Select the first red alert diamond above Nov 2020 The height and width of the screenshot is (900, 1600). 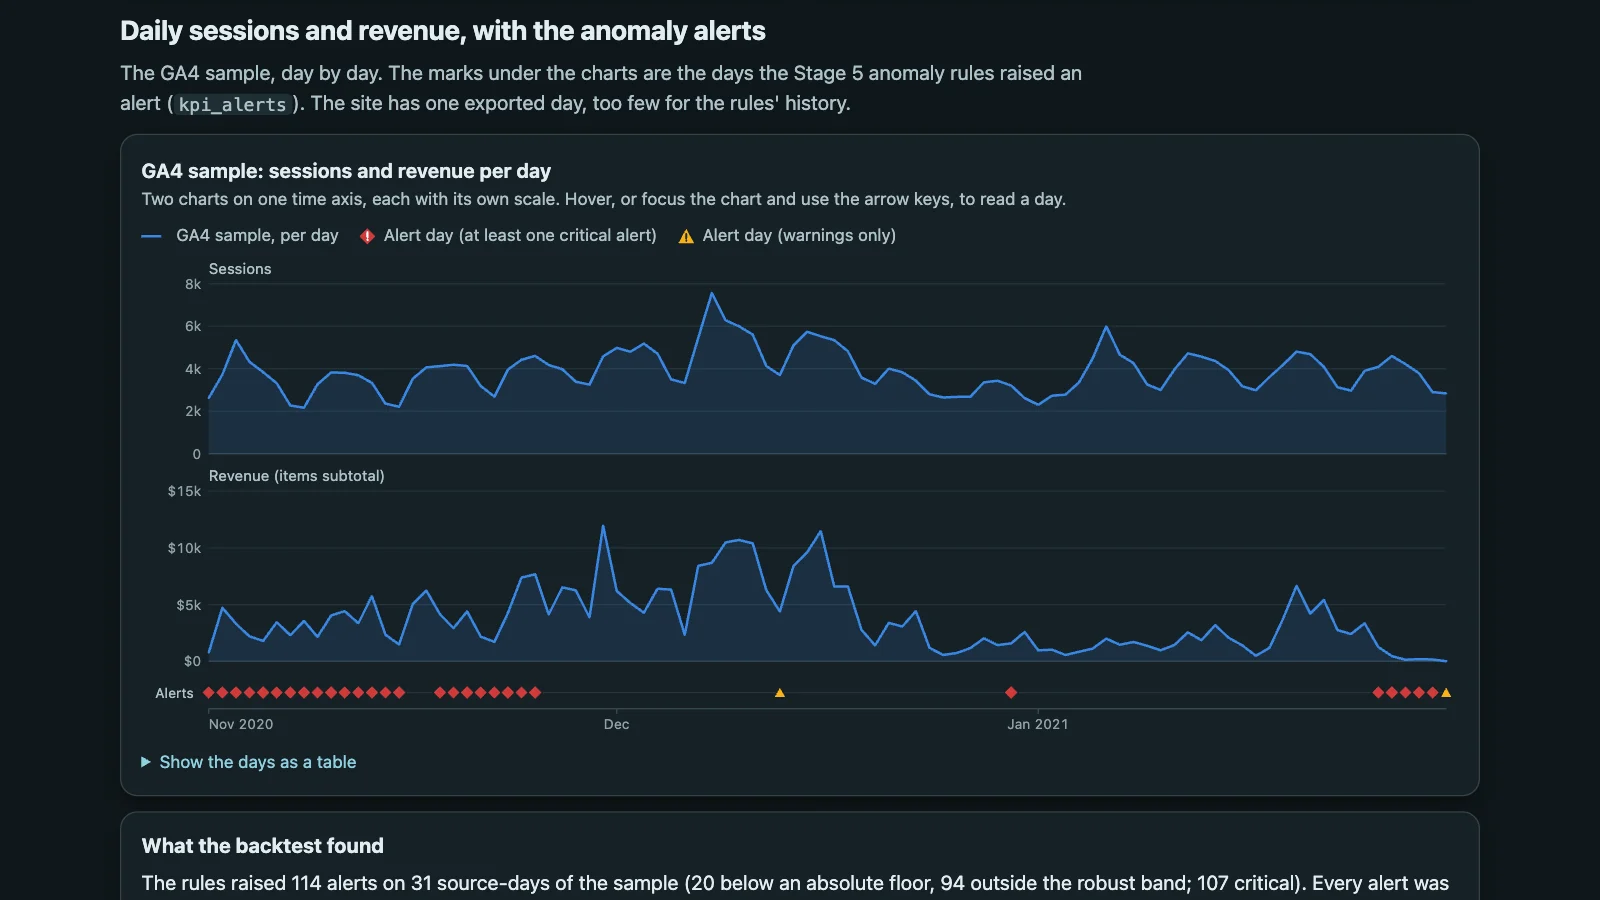coord(209,693)
